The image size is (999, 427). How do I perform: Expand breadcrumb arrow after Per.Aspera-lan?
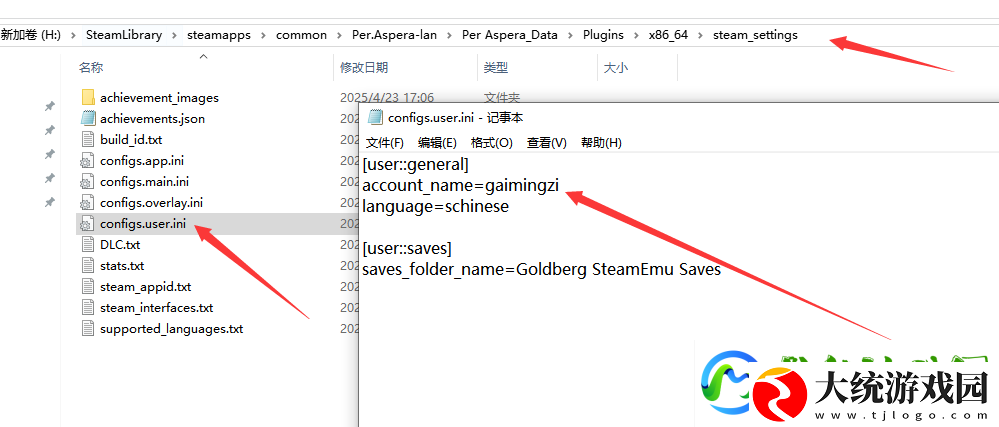point(450,36)
